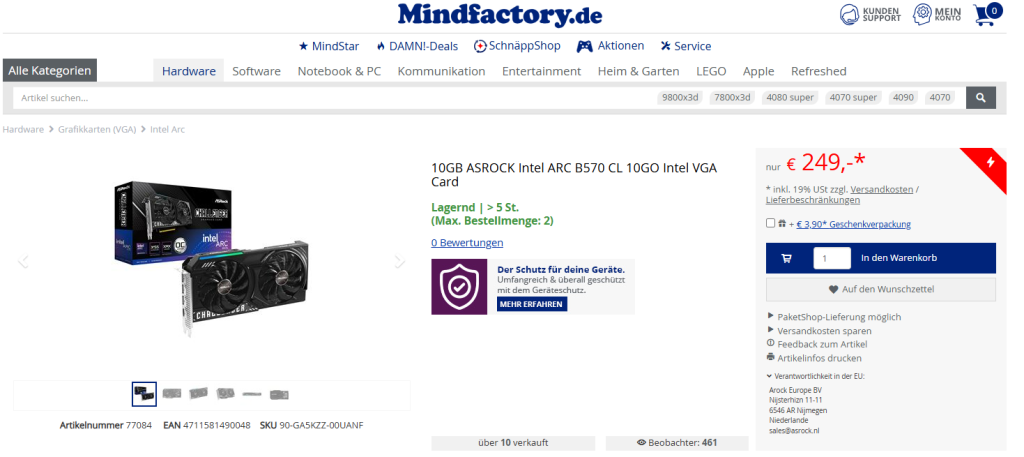
Task: Select the Software category tab
Action: (257, 71)
